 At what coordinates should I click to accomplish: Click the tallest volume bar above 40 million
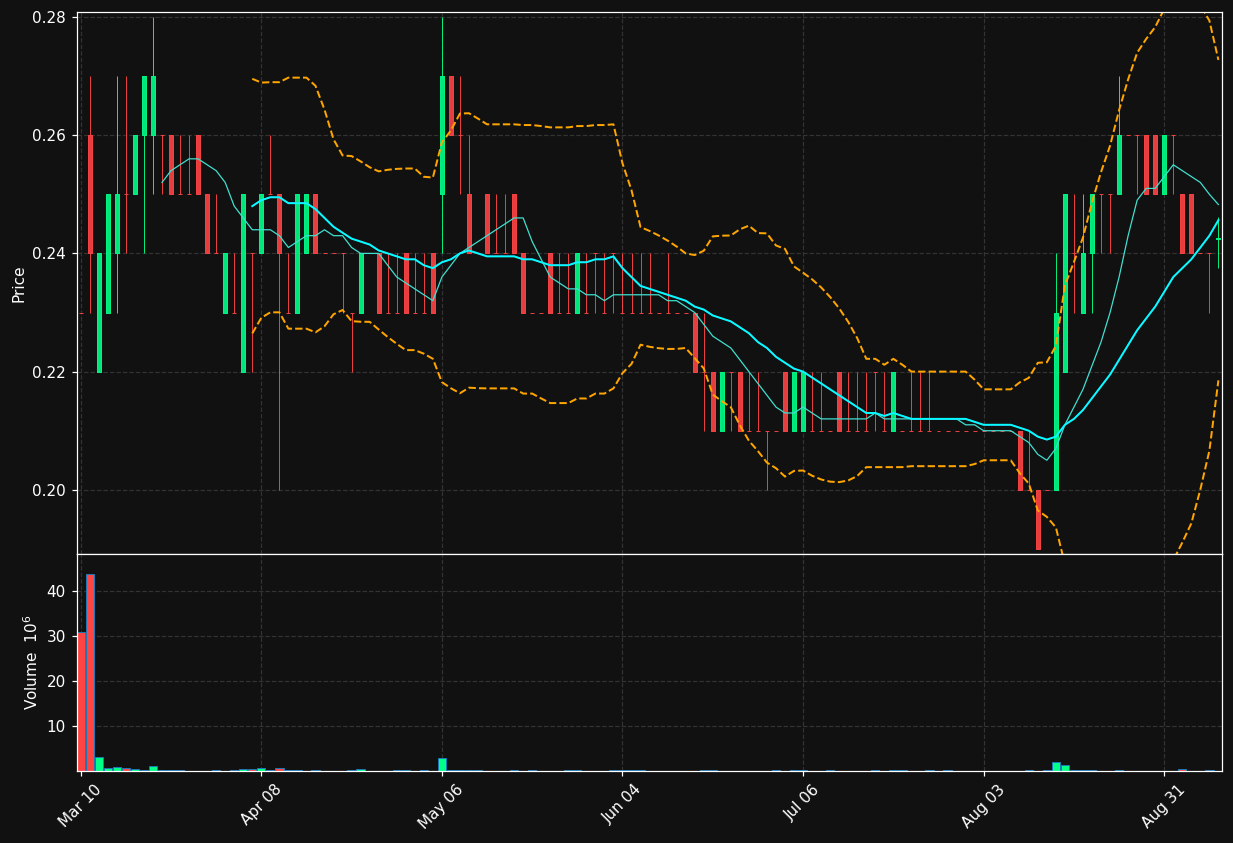[90, 672]
